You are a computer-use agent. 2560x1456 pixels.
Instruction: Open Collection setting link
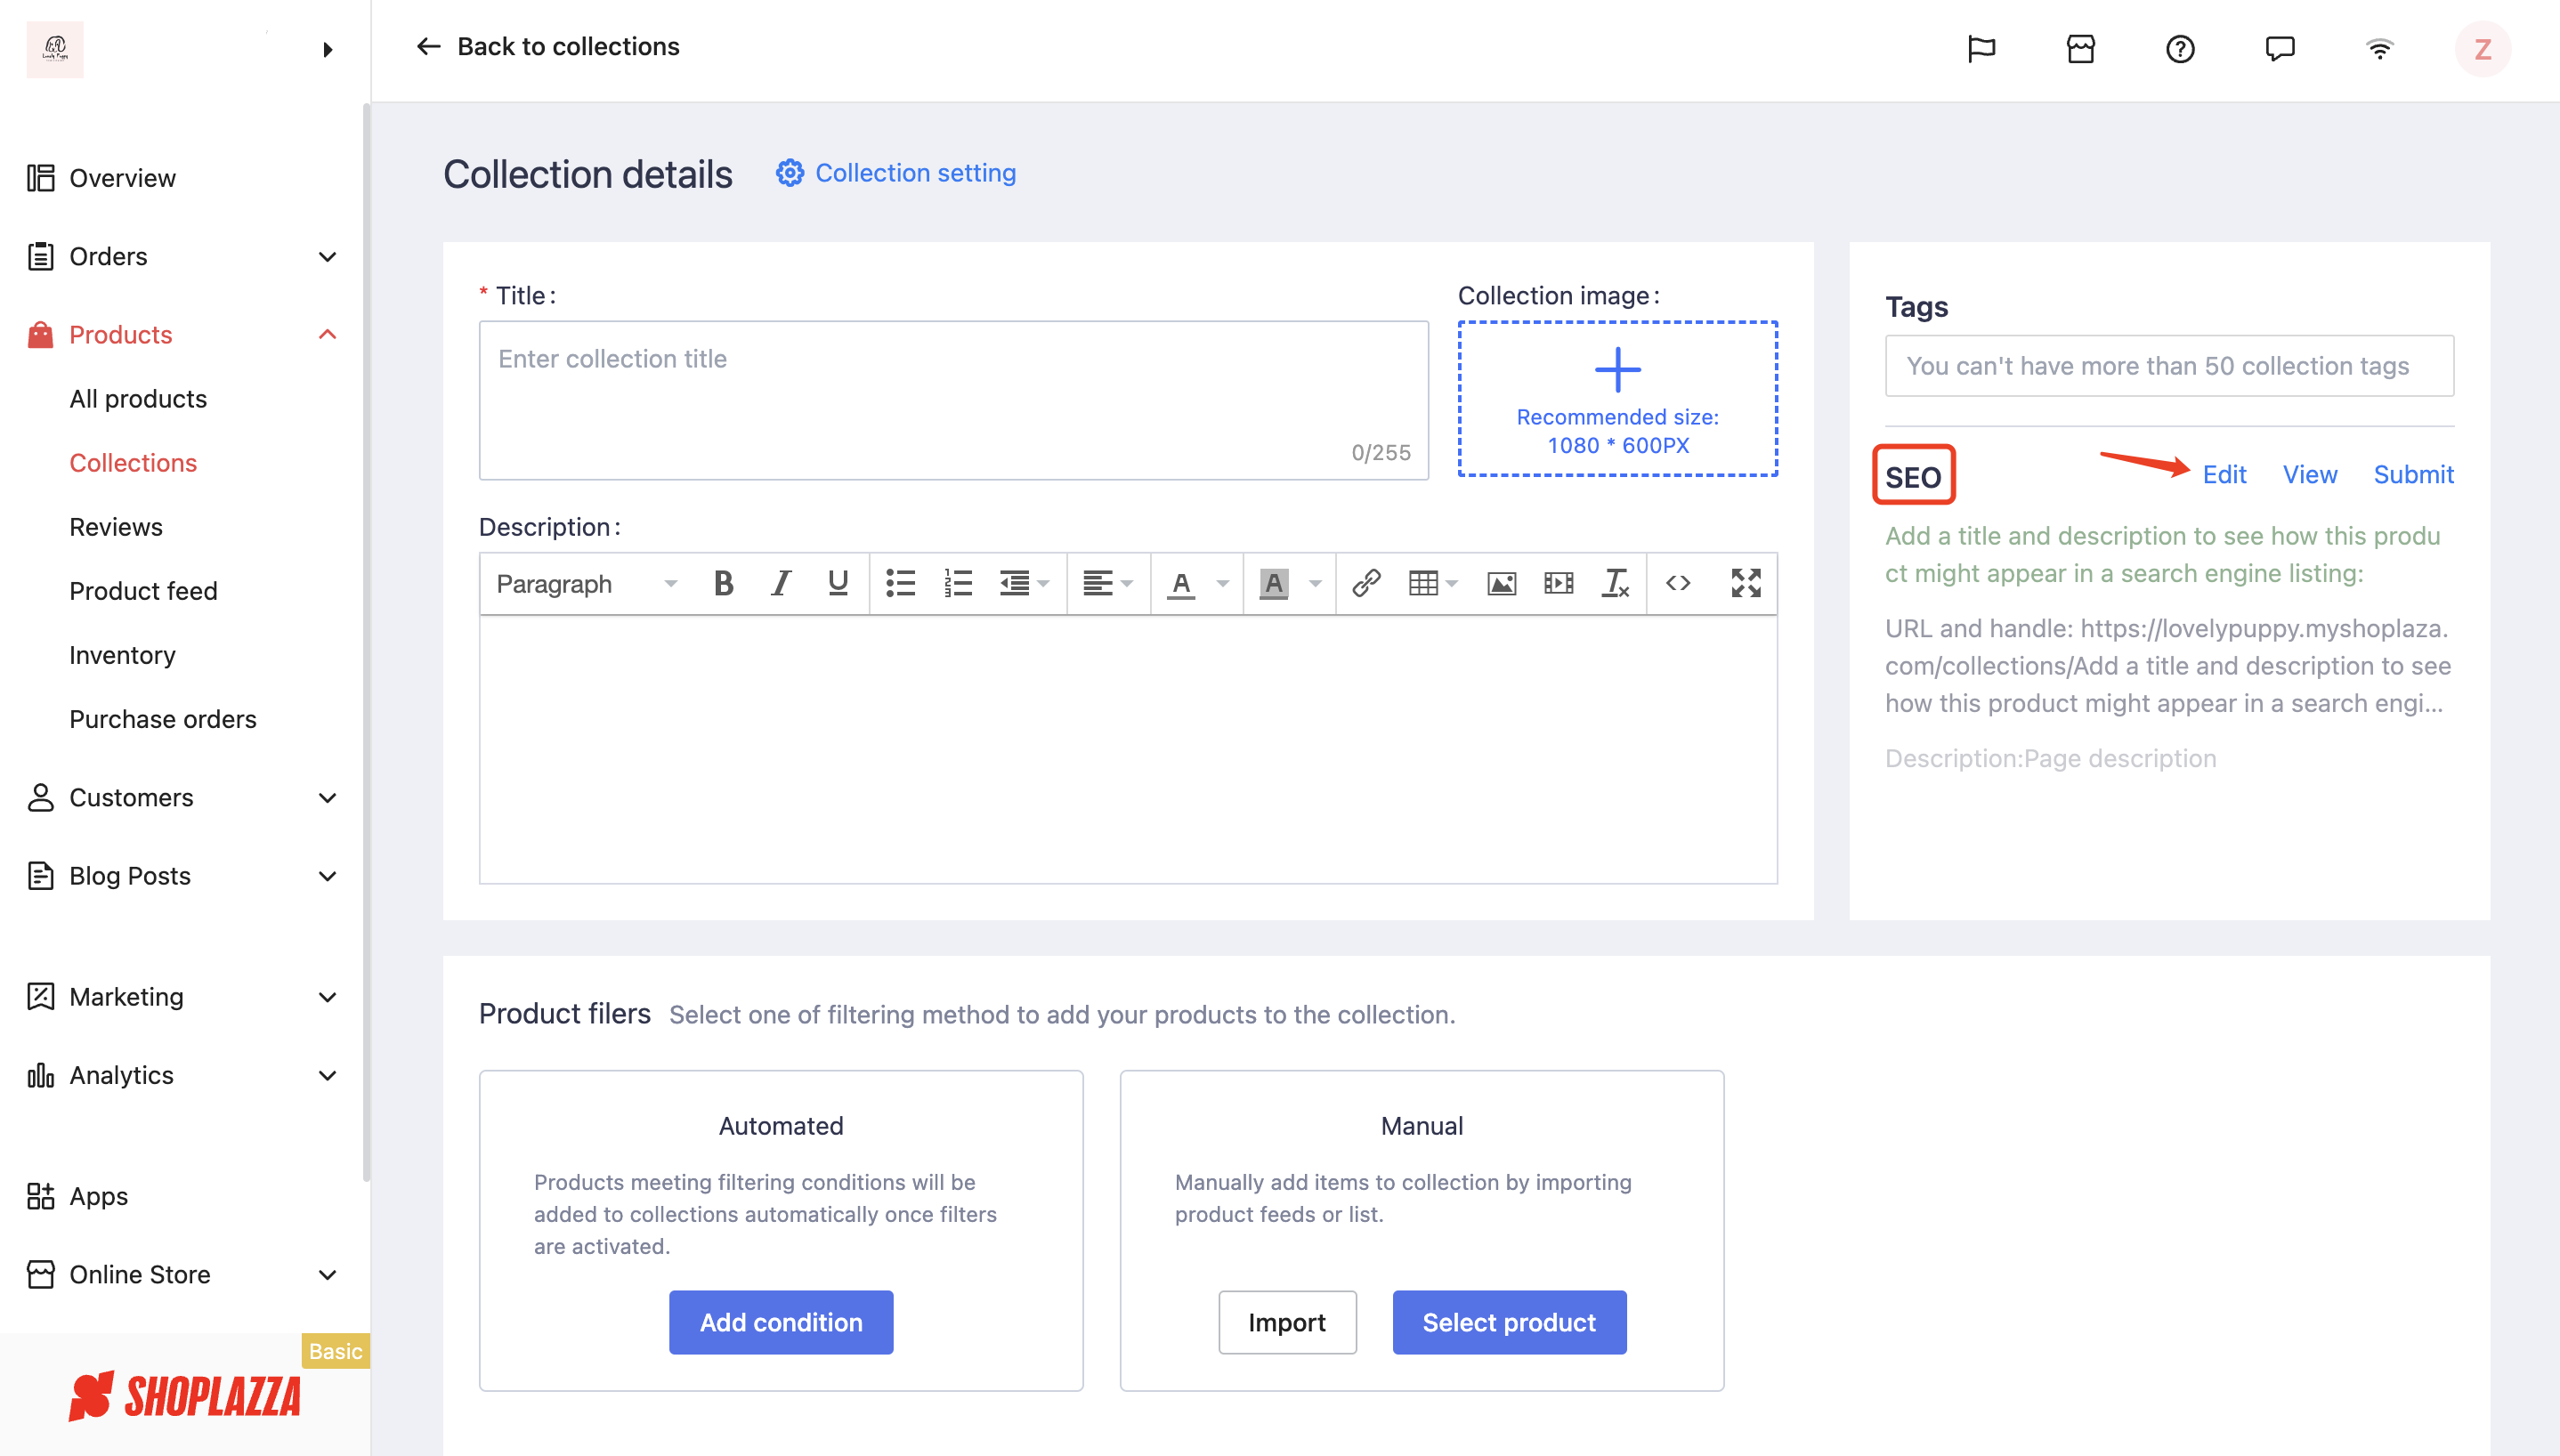915,173
